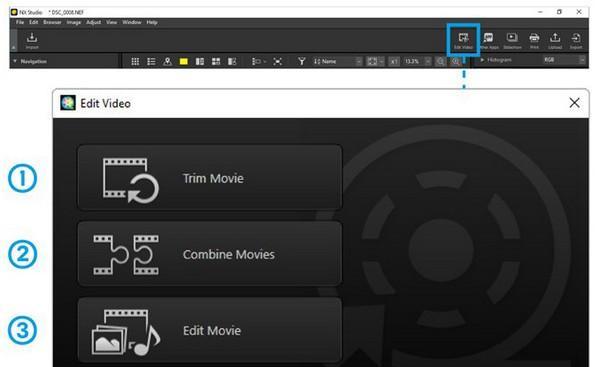Open the Image menu
The height and width of the screenshot is (367, 600).
[73, 22]
